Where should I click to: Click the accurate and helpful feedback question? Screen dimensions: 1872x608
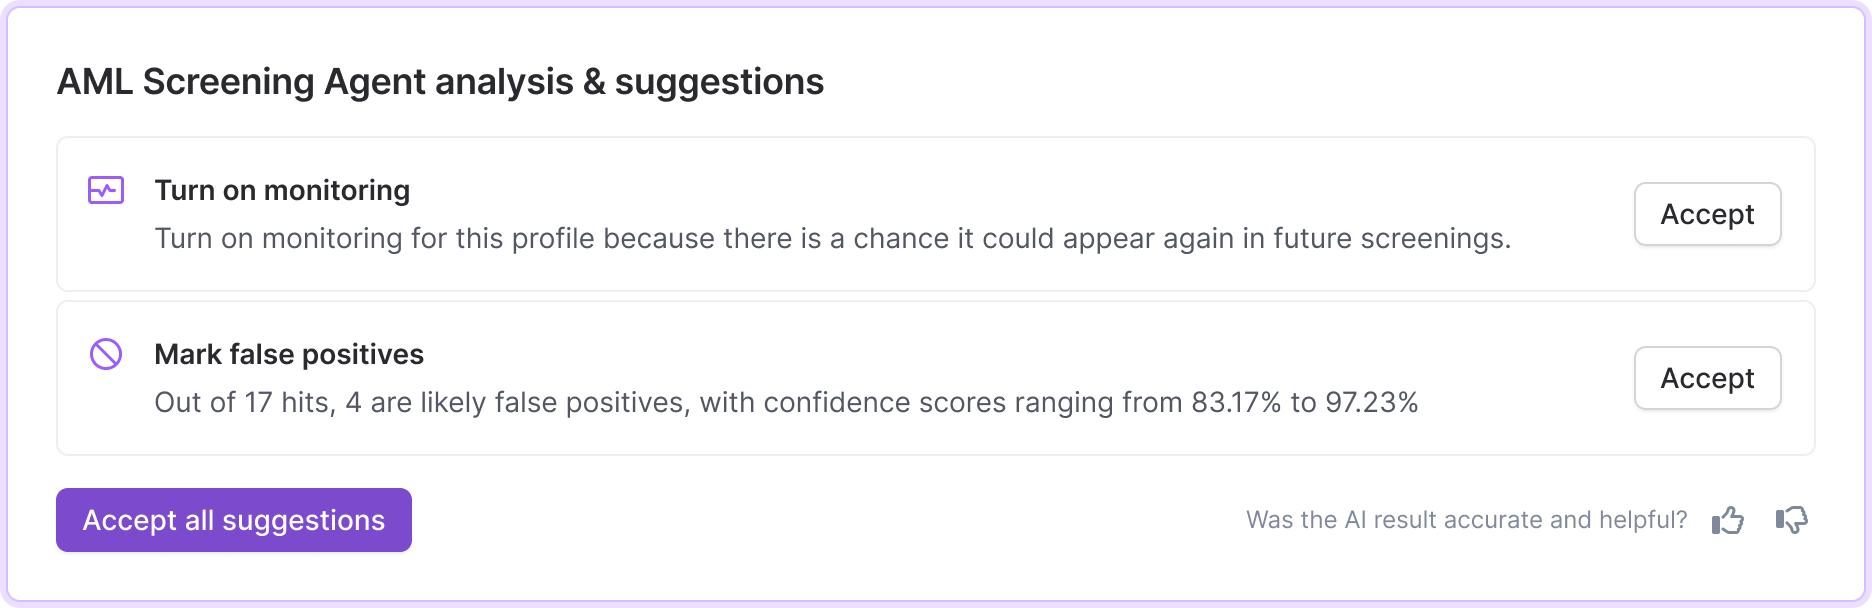[x=1466, y=520]
